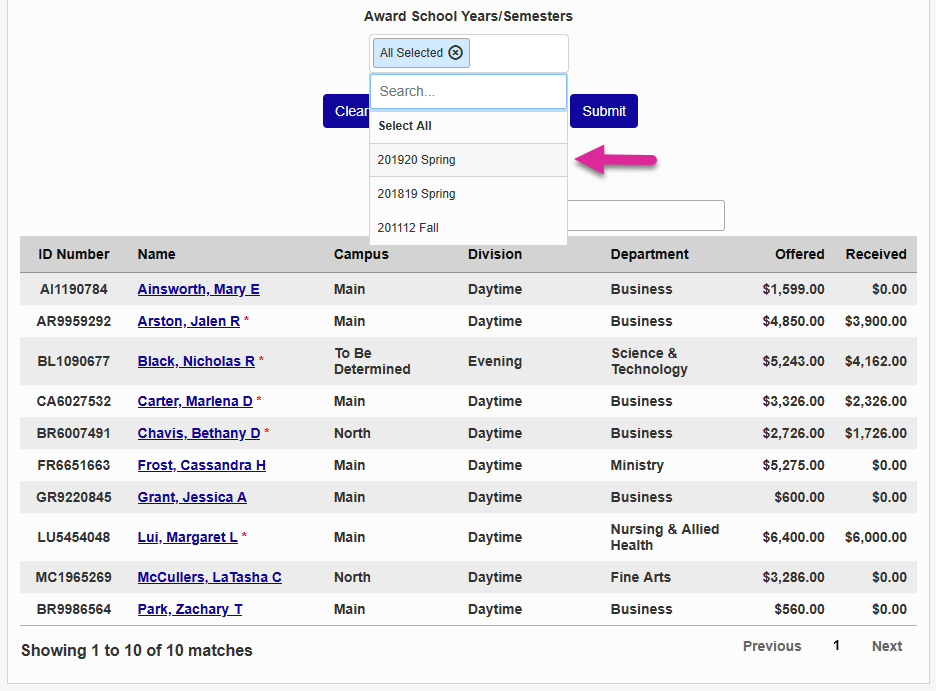The width and height of the screenshot is (936, 691).
Task: Click ID cell AI1190784
Action: [x=73, y=289]
